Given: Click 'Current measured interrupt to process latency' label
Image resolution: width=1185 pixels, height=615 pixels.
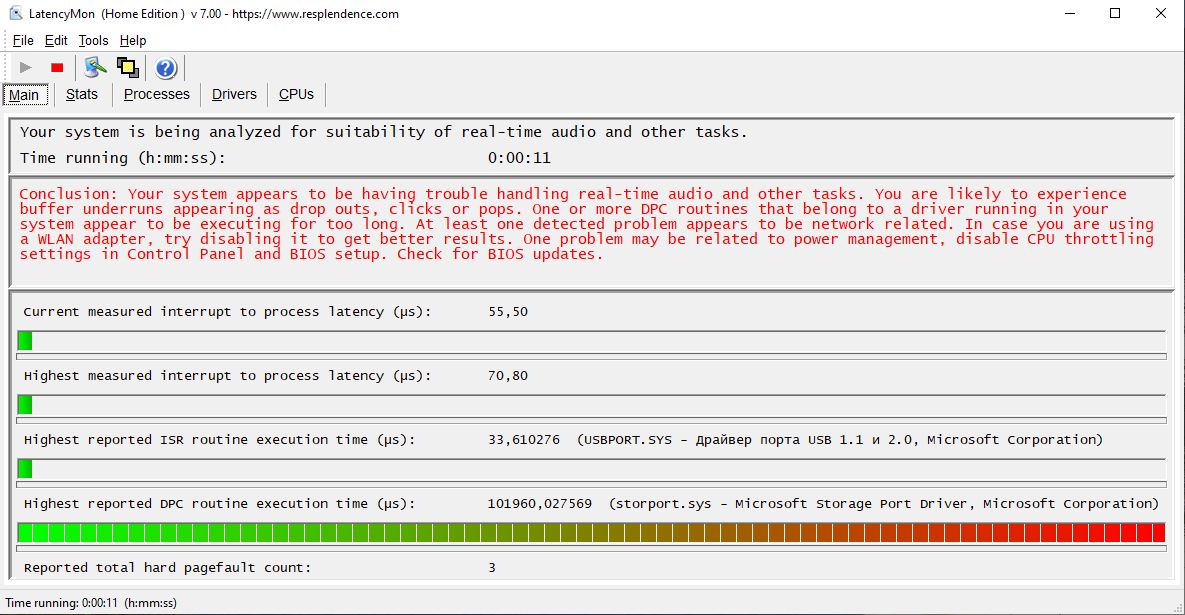Looking at the screenshot, I should pyautogui.click(x=227, y=311).
